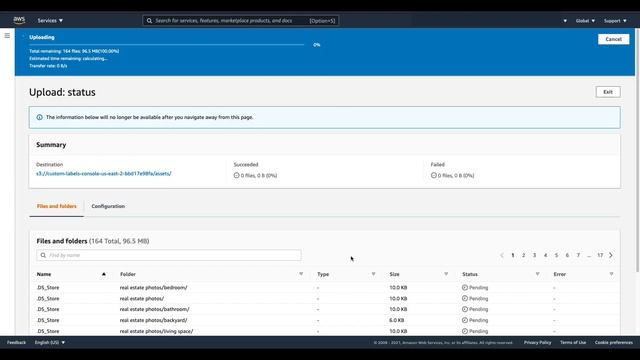Open the Services dropdown menu
Viewport: 640px width, 360px height.
pos(50,20)
